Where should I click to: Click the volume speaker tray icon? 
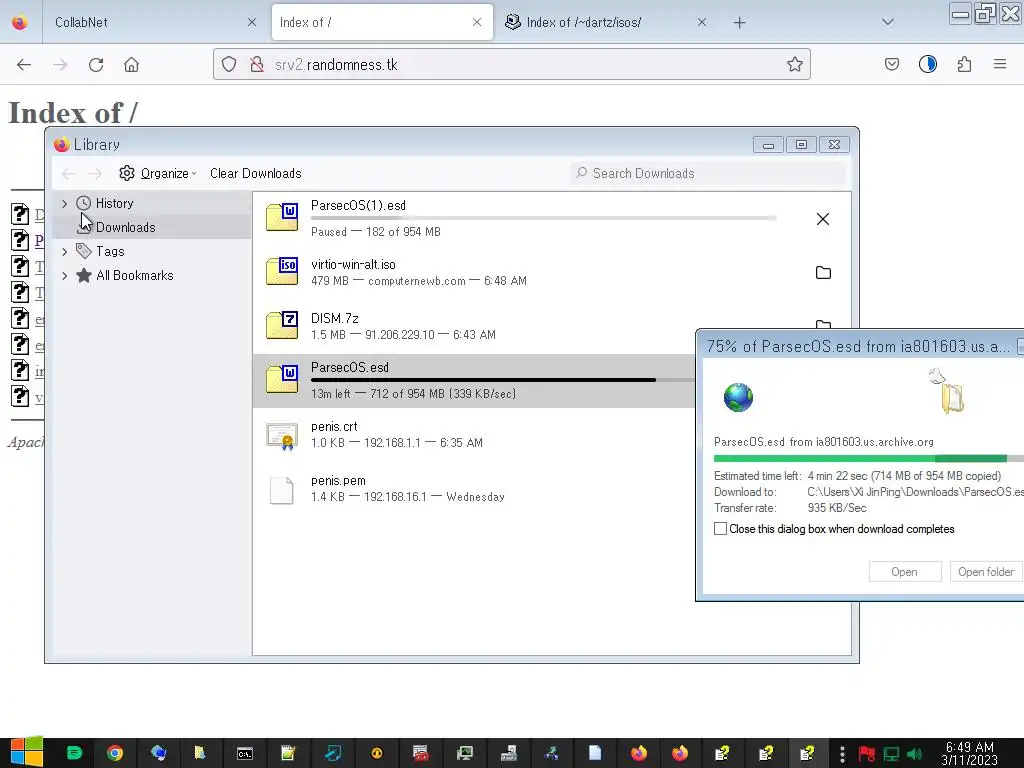pos(914,754)
